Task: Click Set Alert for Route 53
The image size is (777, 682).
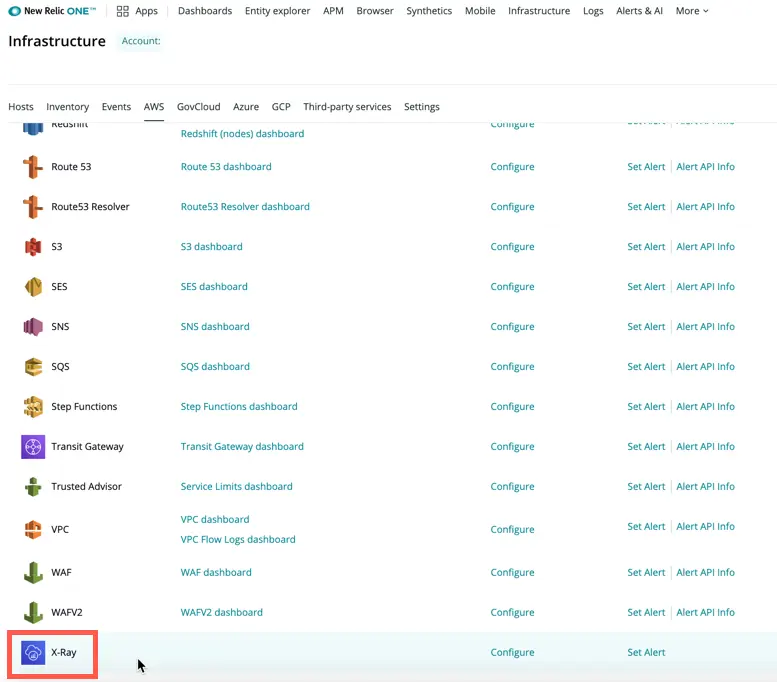Action: click(x=646, y=167)
